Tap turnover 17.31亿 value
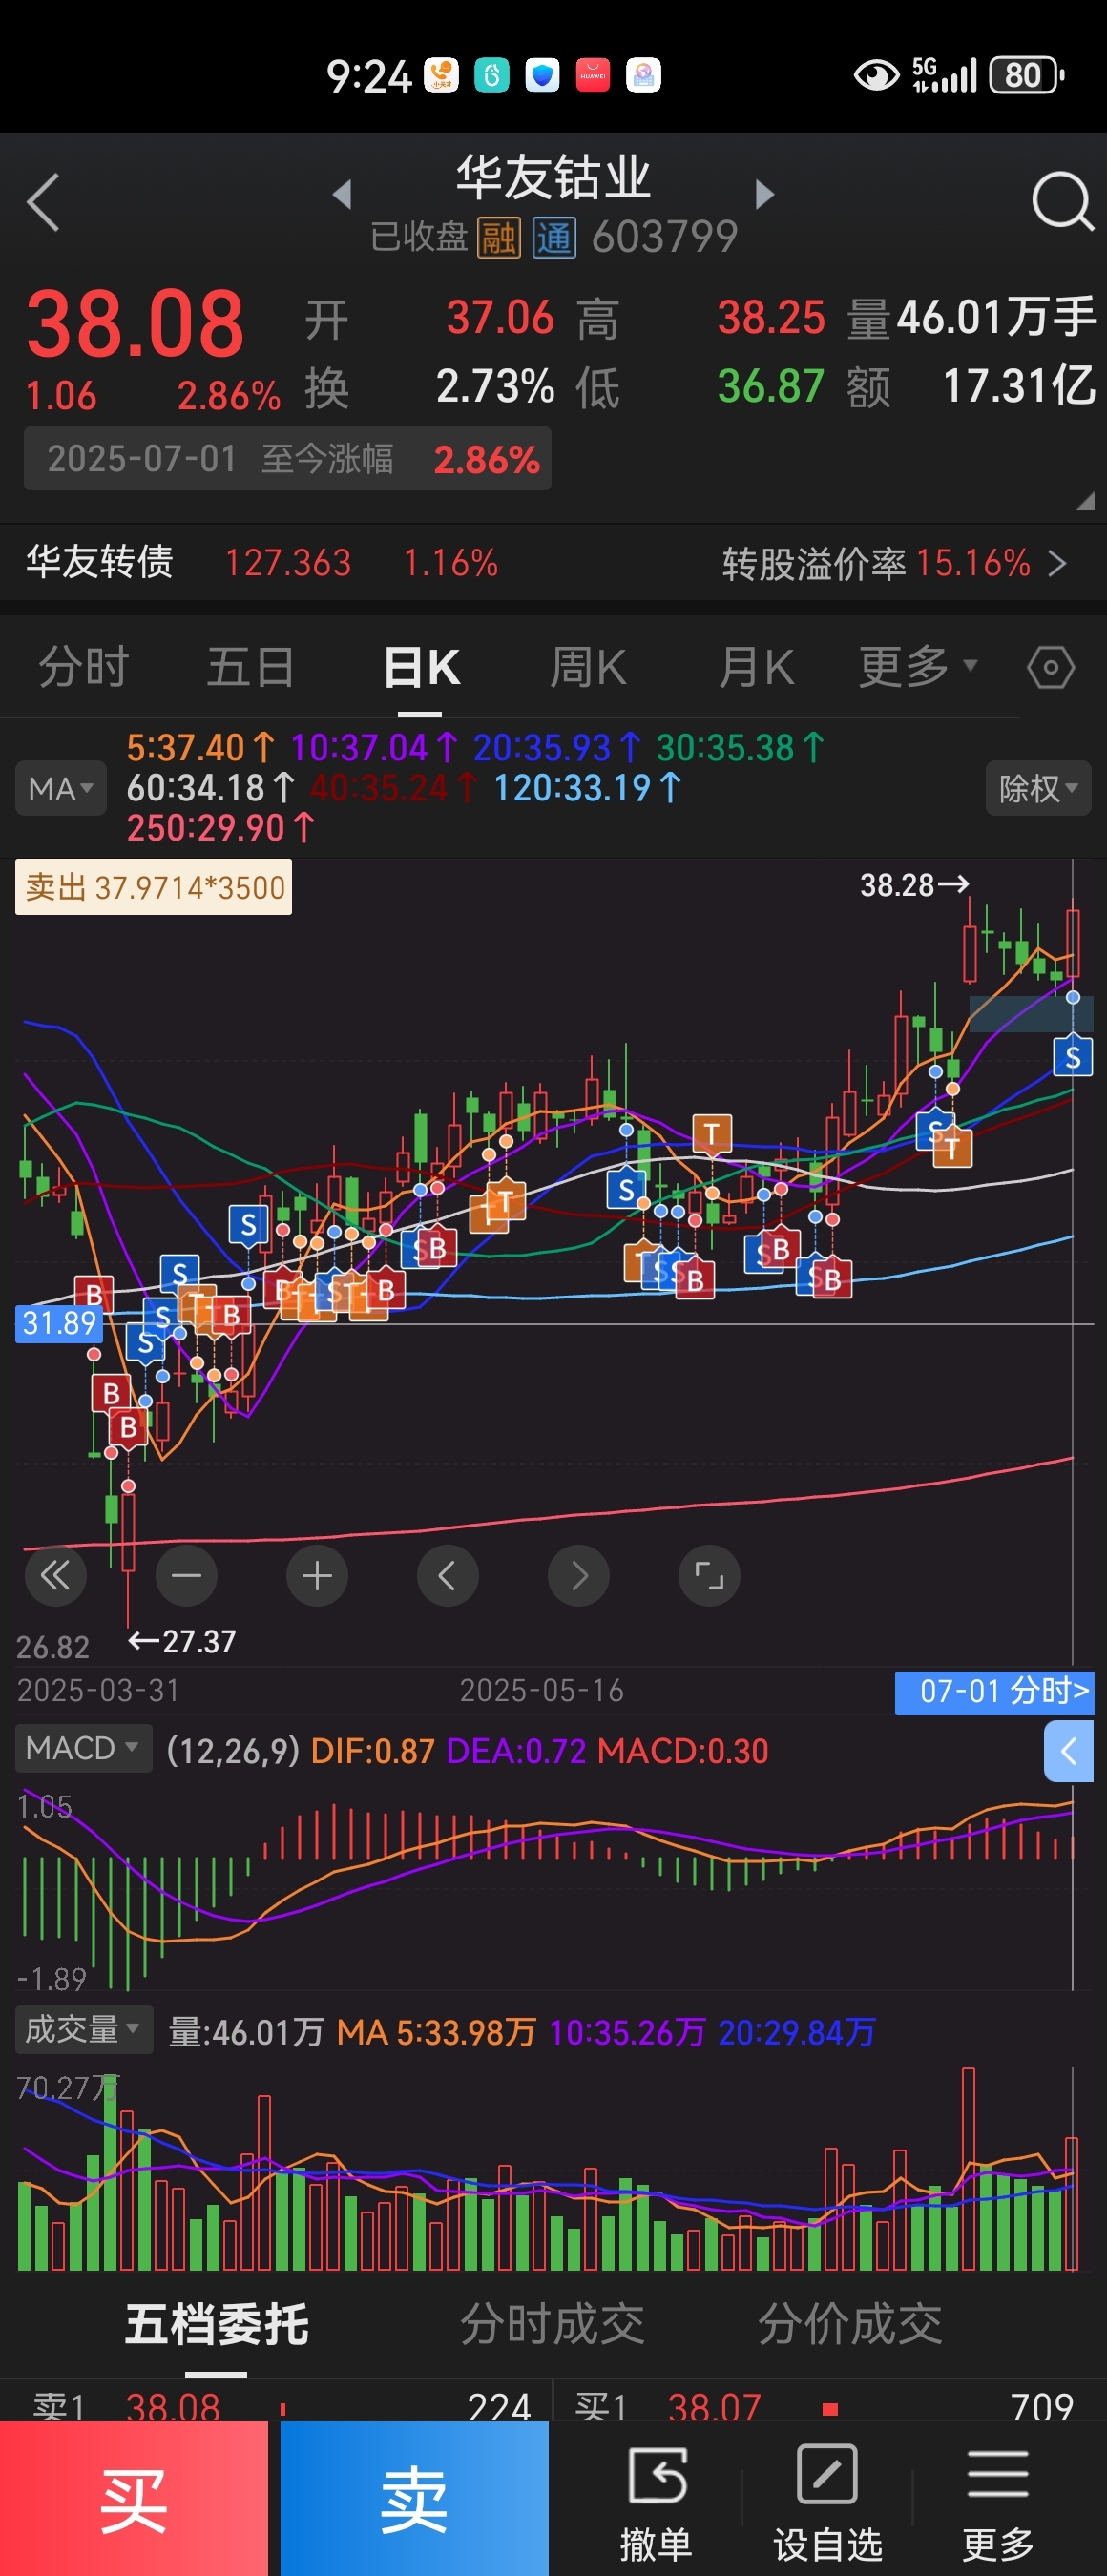This screenshot has width=1107, height=2576. (x=1019, y=386)
